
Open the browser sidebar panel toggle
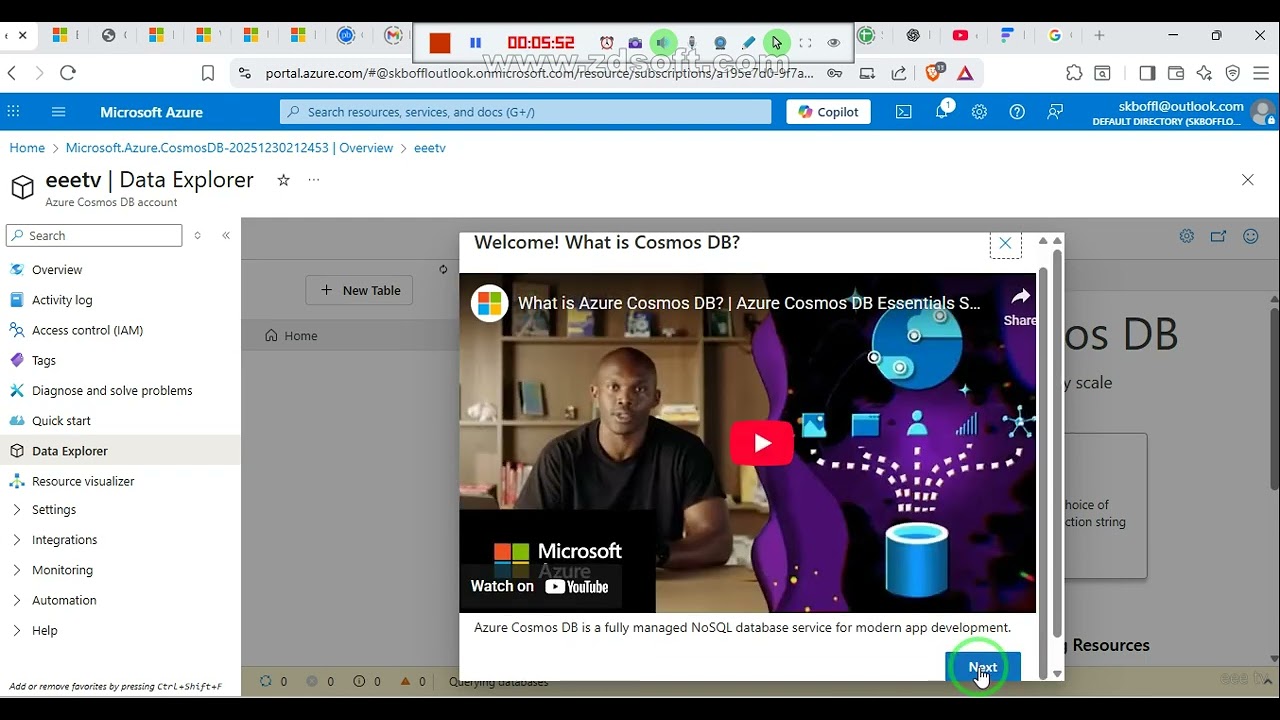[1147, 73]
